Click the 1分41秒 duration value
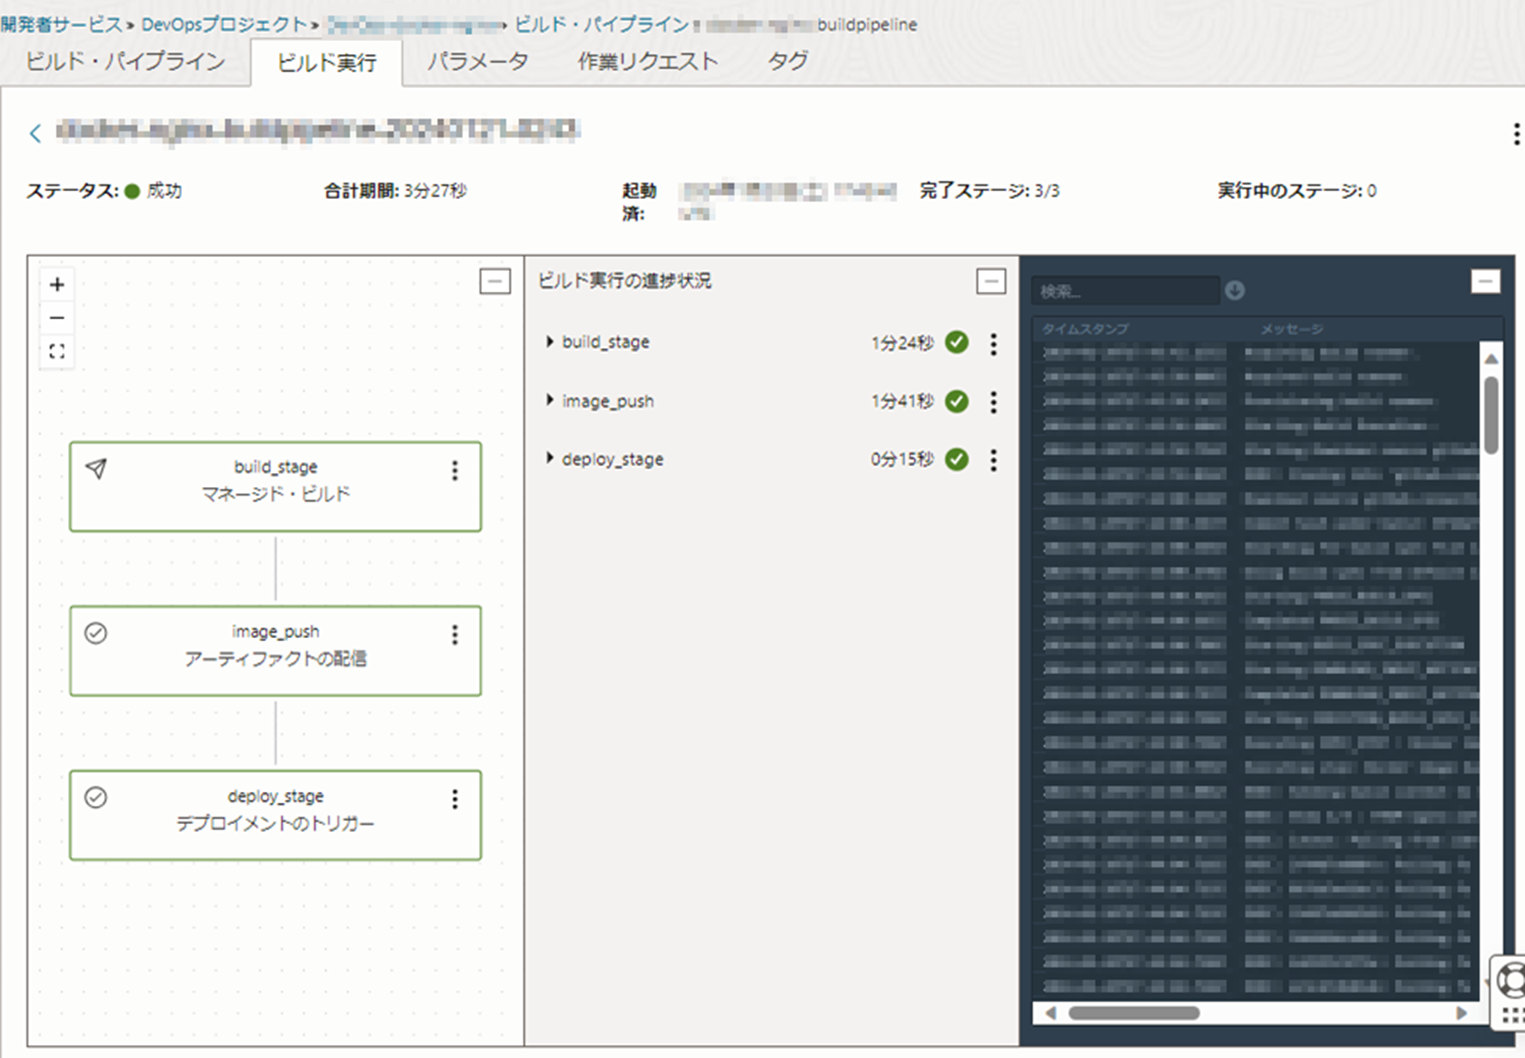 [x=902, y=401]
